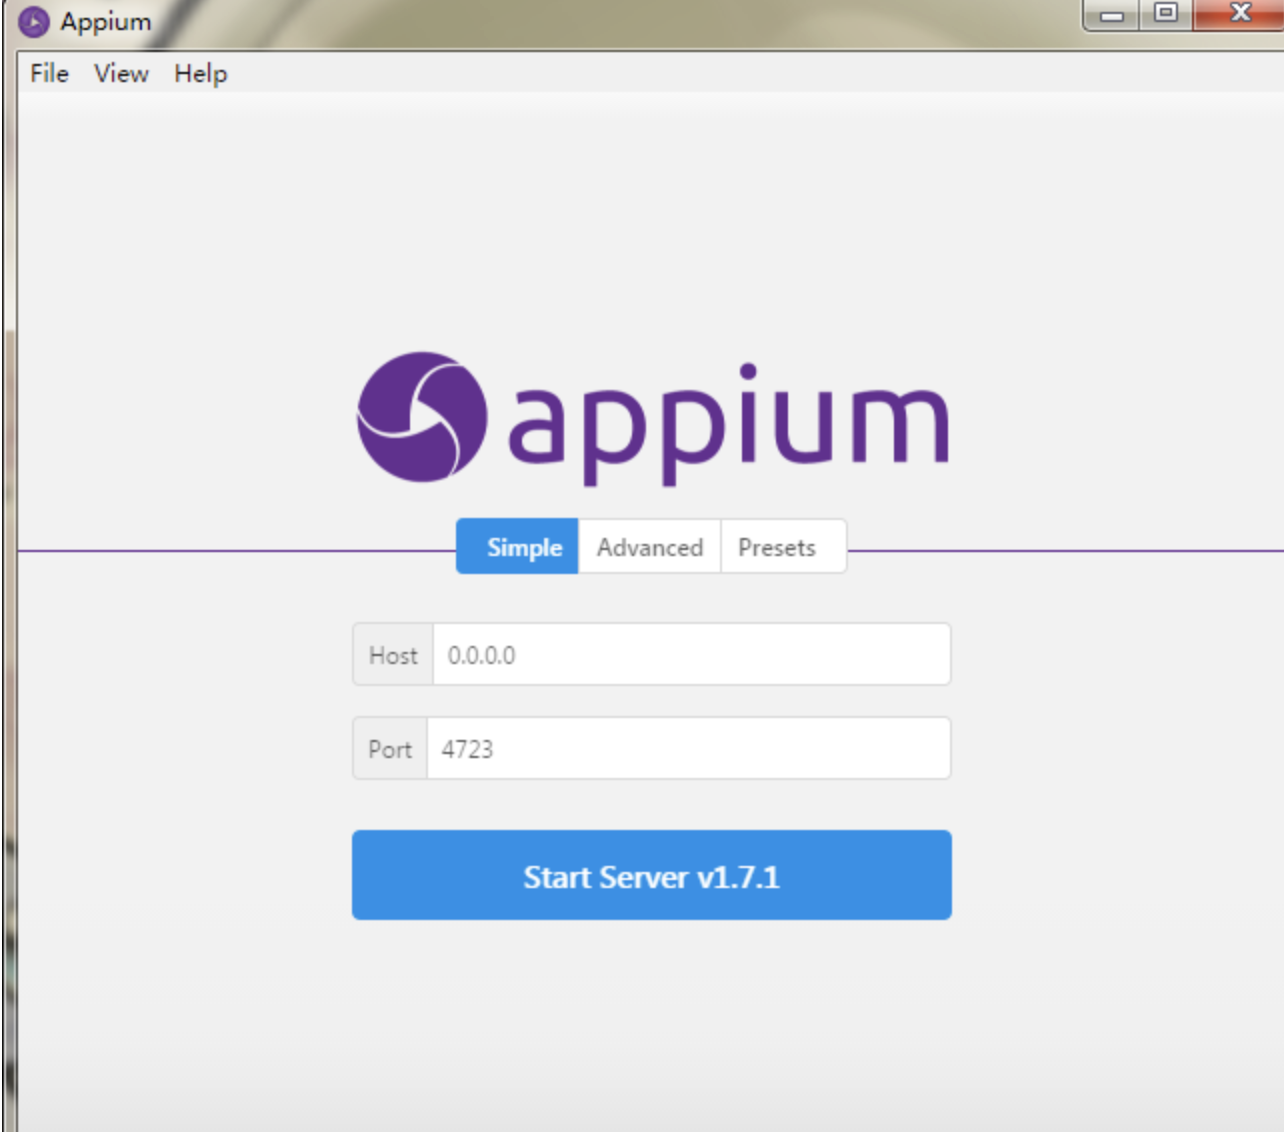This screenshot has width=1284, height=1132.
Task: Select the Simple tab
Action: 517,546
